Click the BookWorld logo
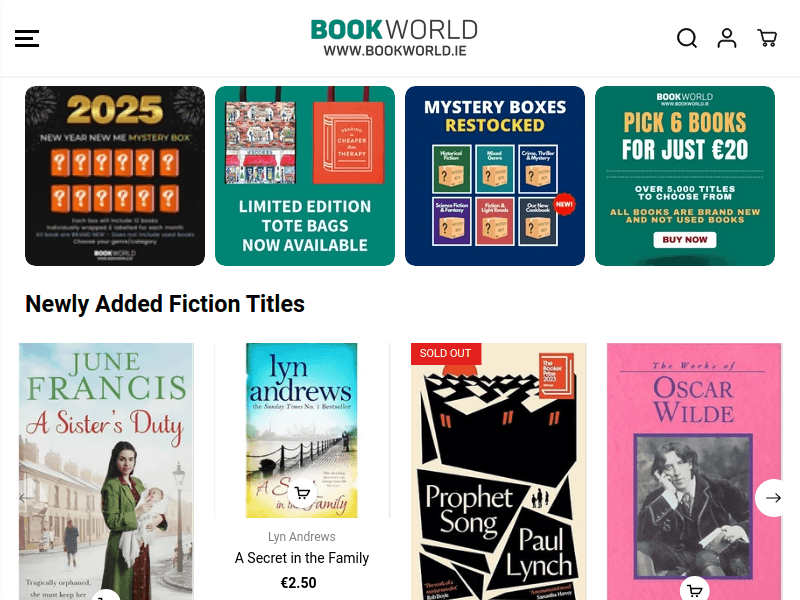Viewport: 800px width, 600px height. 394,37
